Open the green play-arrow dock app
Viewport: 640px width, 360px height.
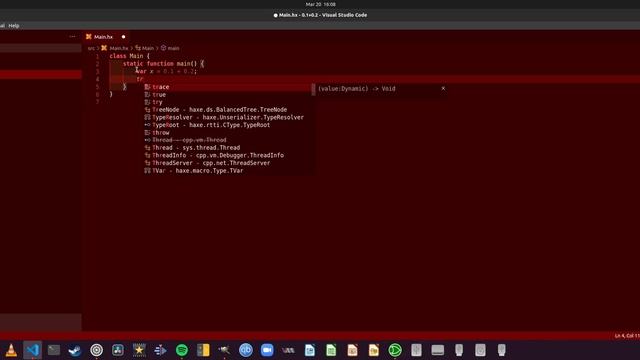click(x=395, y=350)
